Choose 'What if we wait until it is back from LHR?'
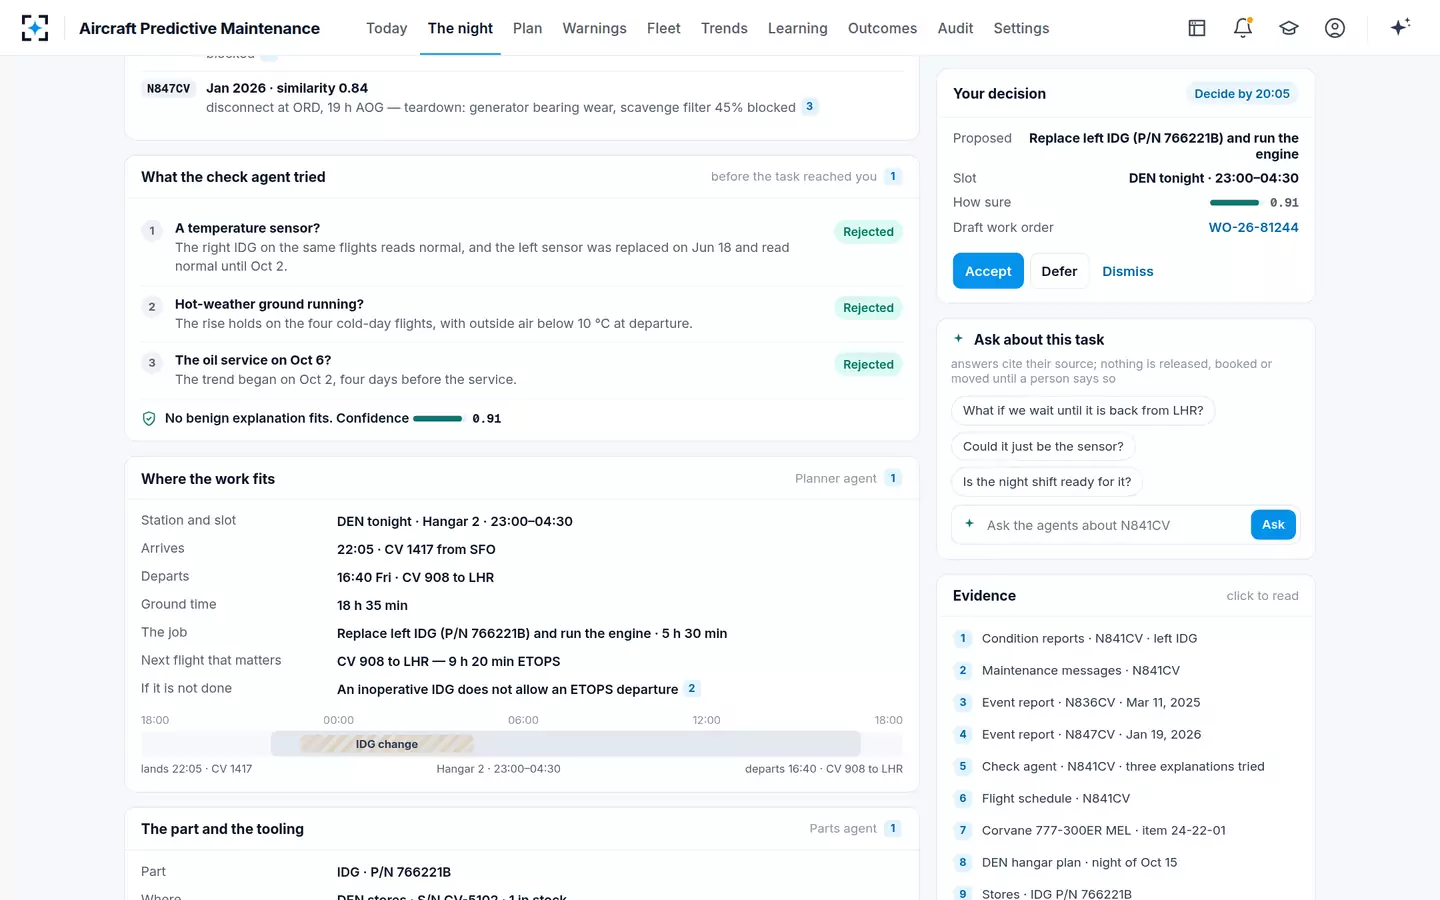This screenshot has width=1440, height=900. [x=1083, y=411]
